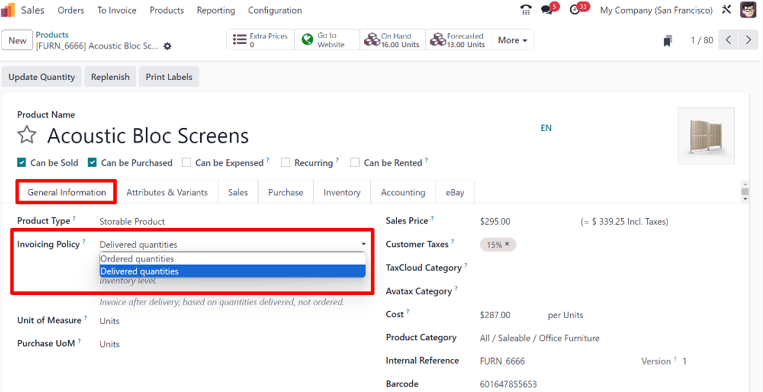The width and height of the screenshot is (763, 392).
Task: Edit the Acoustic Bloc Screens product name
Action: coord(148,136)
